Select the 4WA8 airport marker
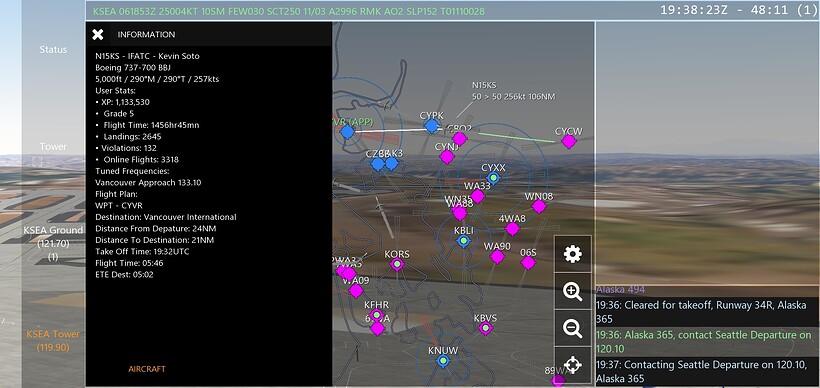Screen dimensions: 820x388 tap(512, 229)
